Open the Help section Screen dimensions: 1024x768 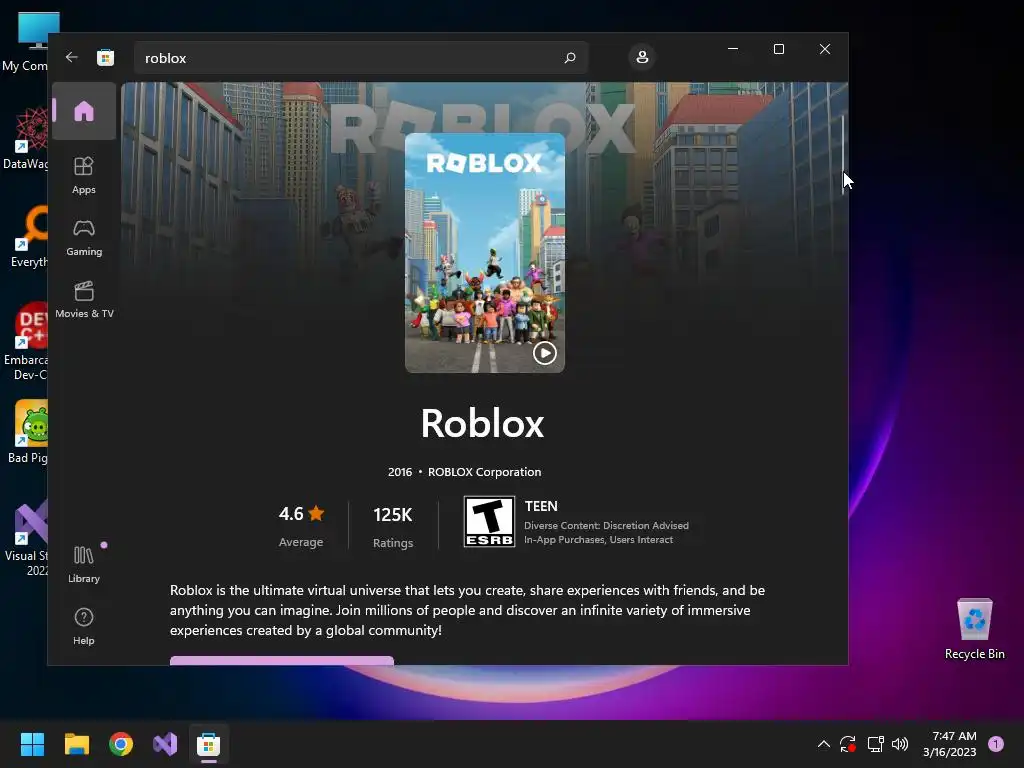click(x=84, y=626)
